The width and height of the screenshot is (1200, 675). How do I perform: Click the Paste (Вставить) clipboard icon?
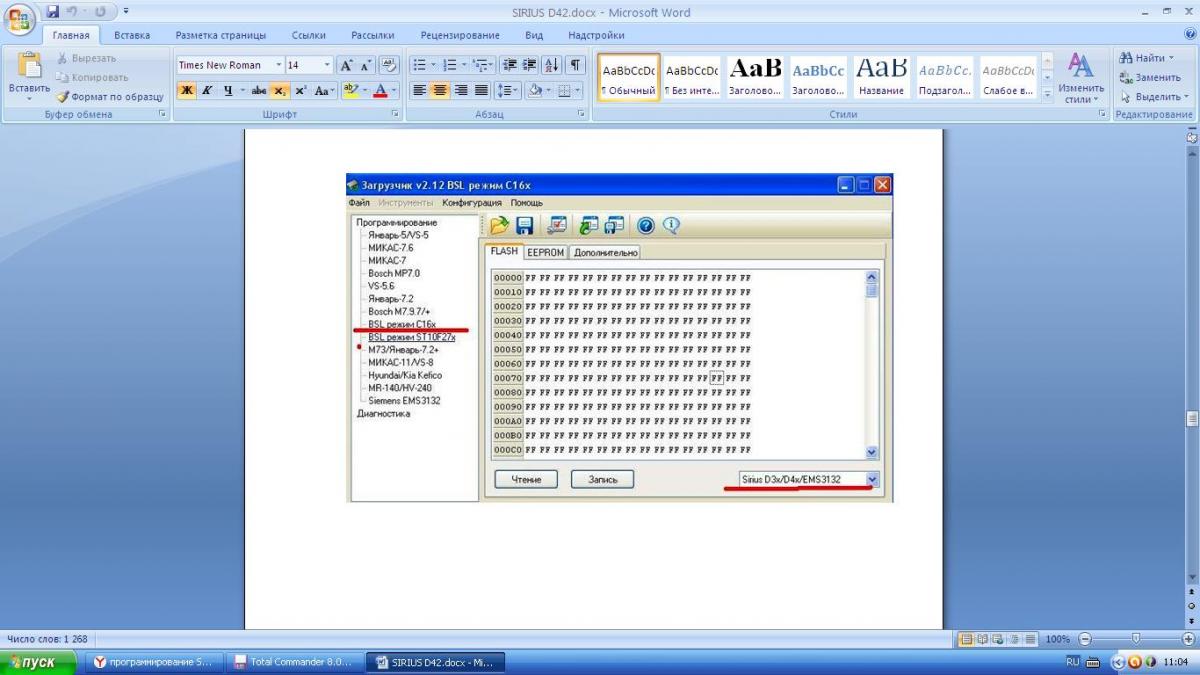29,66
